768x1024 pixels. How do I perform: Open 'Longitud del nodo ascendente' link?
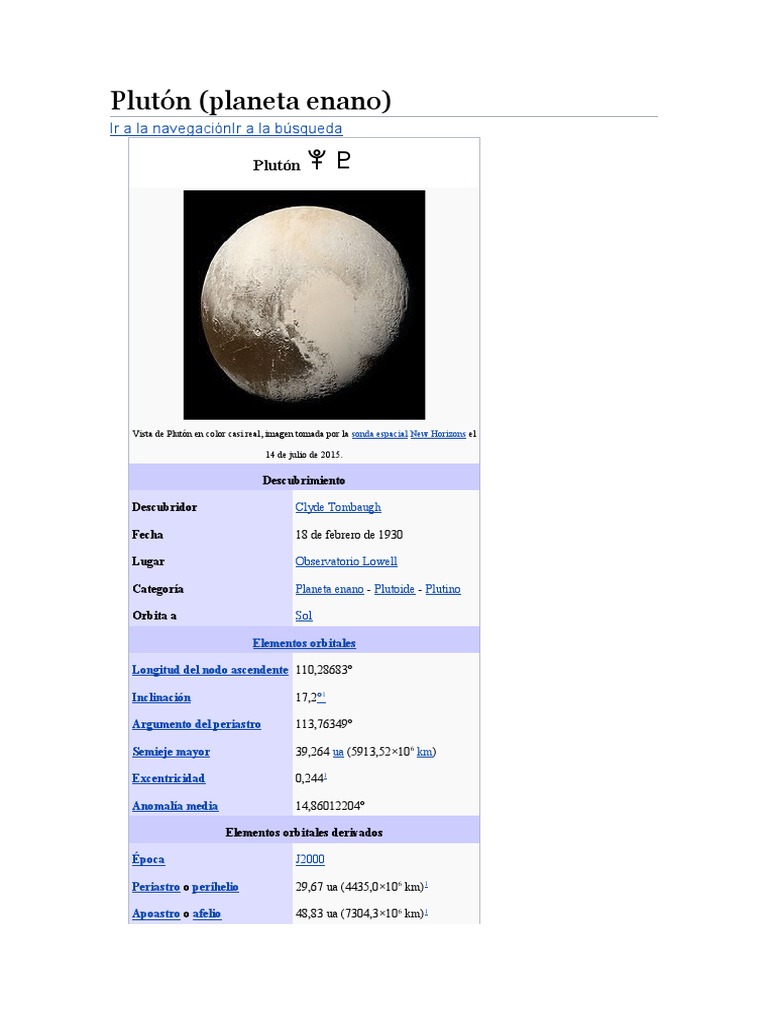210,670
